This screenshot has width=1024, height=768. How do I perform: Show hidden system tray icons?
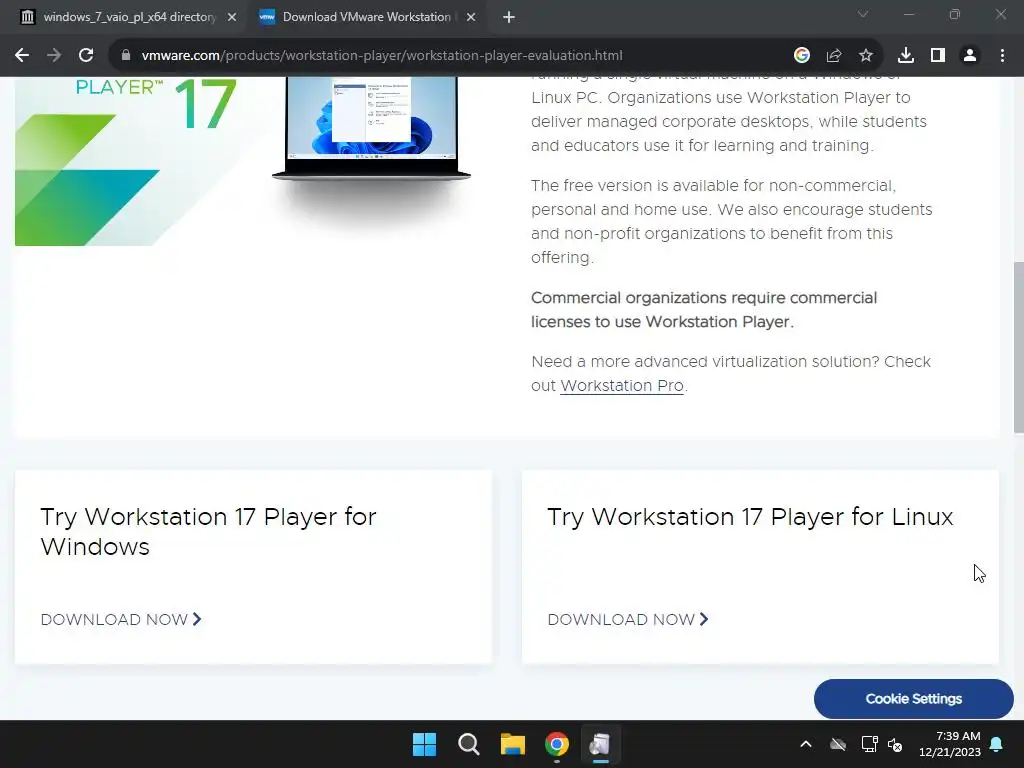pos(806,744)
